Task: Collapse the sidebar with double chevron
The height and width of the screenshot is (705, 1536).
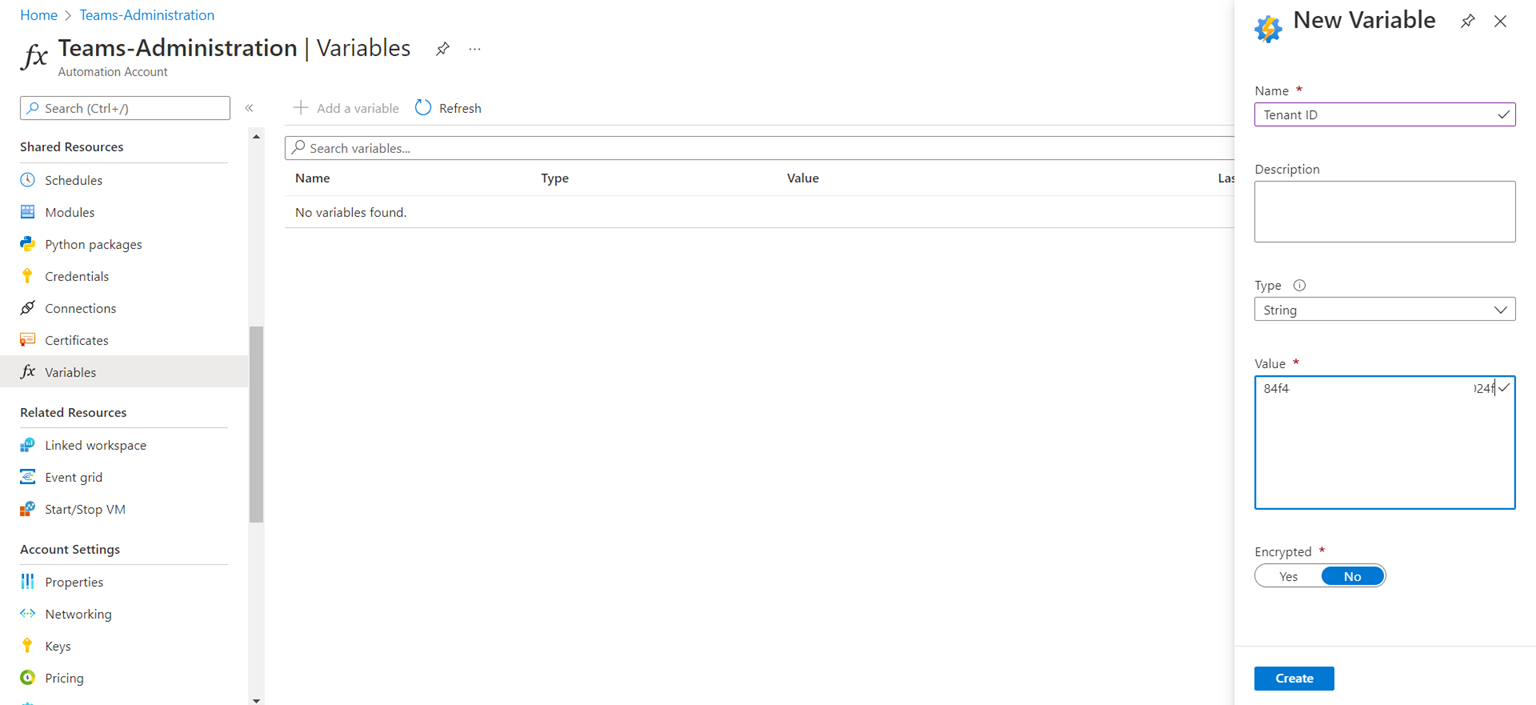Action: click(x=249, y=108)
